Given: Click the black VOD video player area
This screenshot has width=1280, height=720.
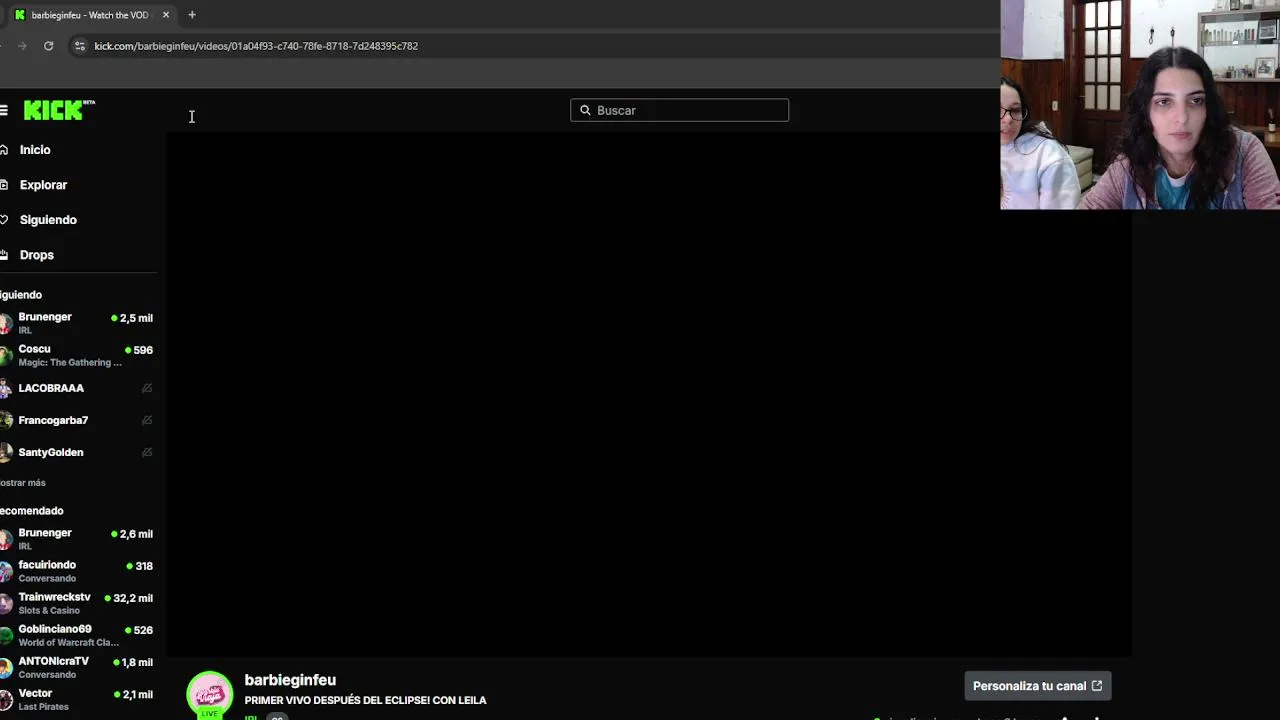Looking at the screenshot, I should (649, 393).
